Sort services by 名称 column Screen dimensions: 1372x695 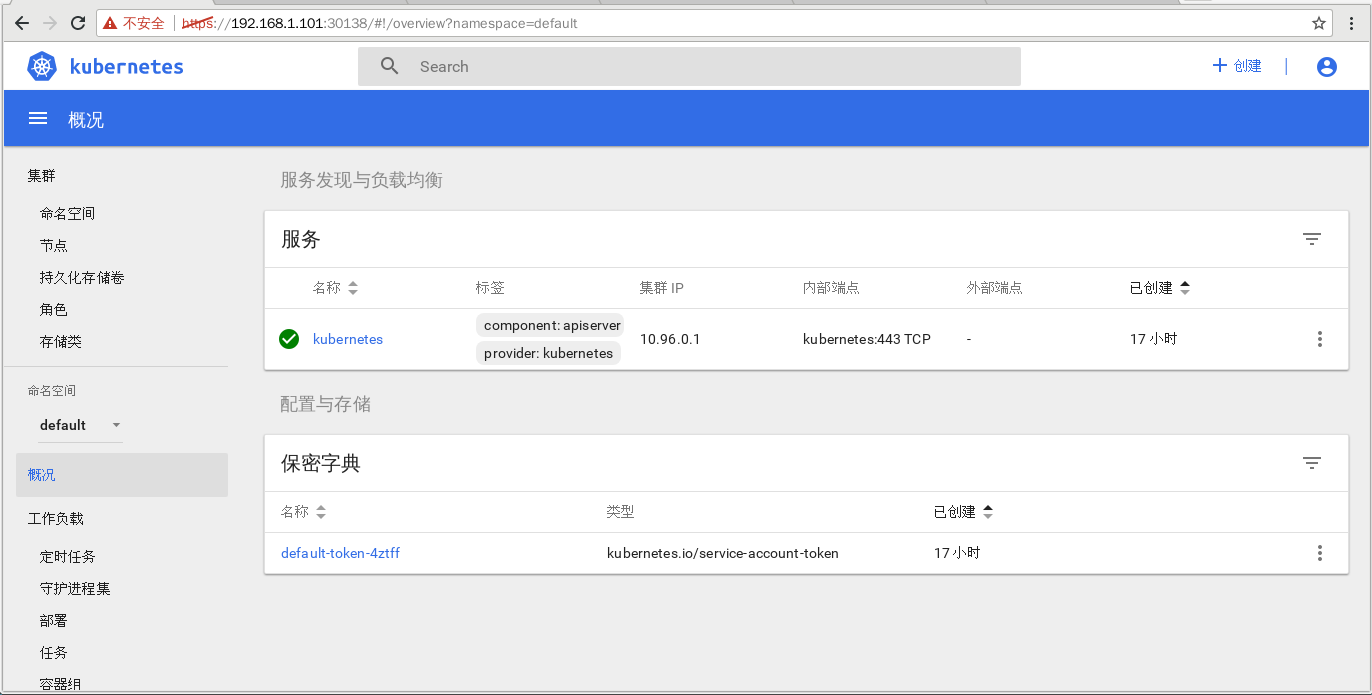click(x=335, y=288)
